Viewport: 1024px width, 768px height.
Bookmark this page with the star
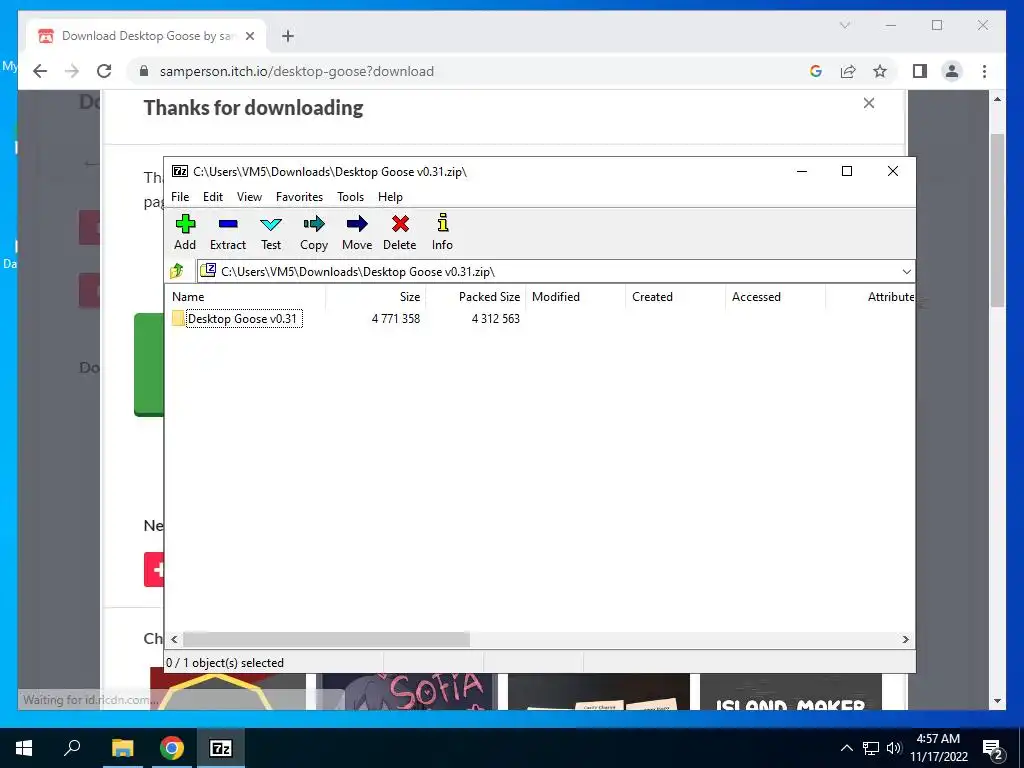point(880,71)
